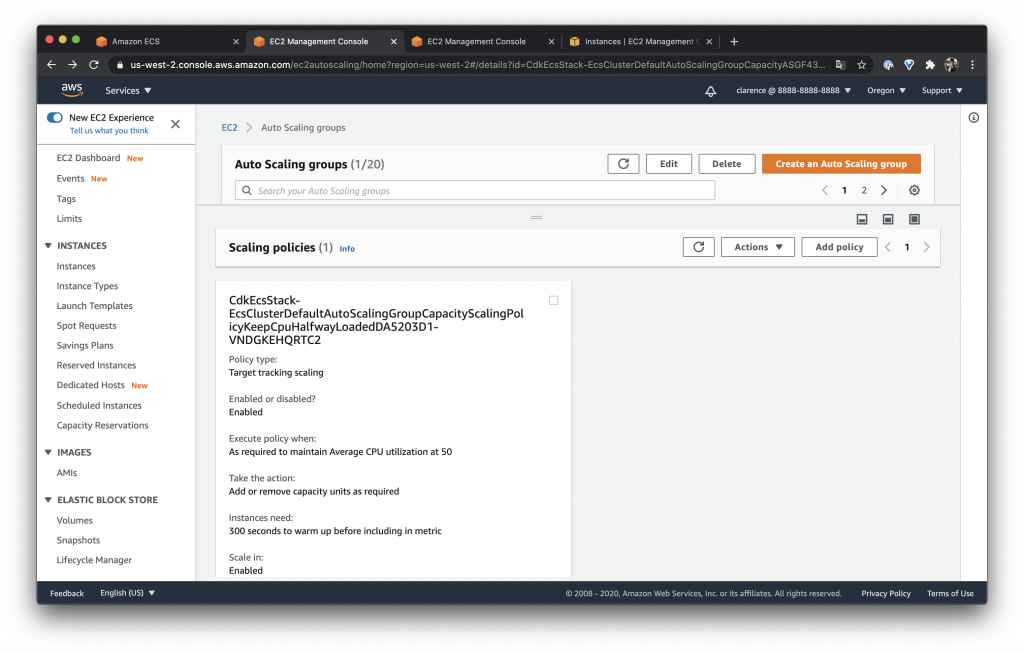Open the Actions dropdown for scaling policies
Viewport: 1024px width, 653px height.
[758, 247]
